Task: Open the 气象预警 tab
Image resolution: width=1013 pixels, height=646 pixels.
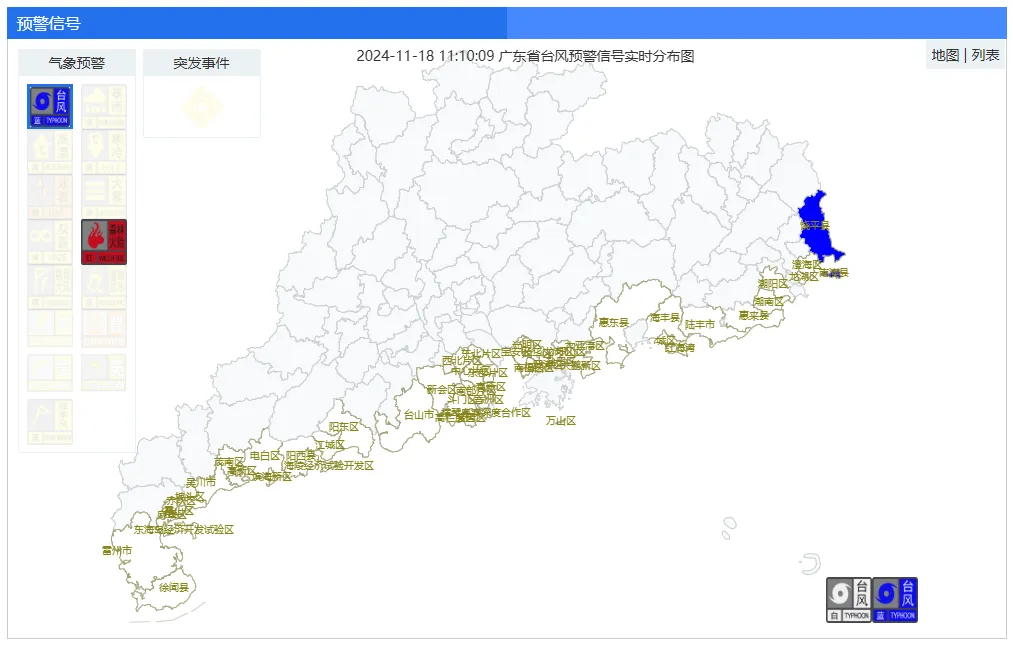Action: point(77,63)
